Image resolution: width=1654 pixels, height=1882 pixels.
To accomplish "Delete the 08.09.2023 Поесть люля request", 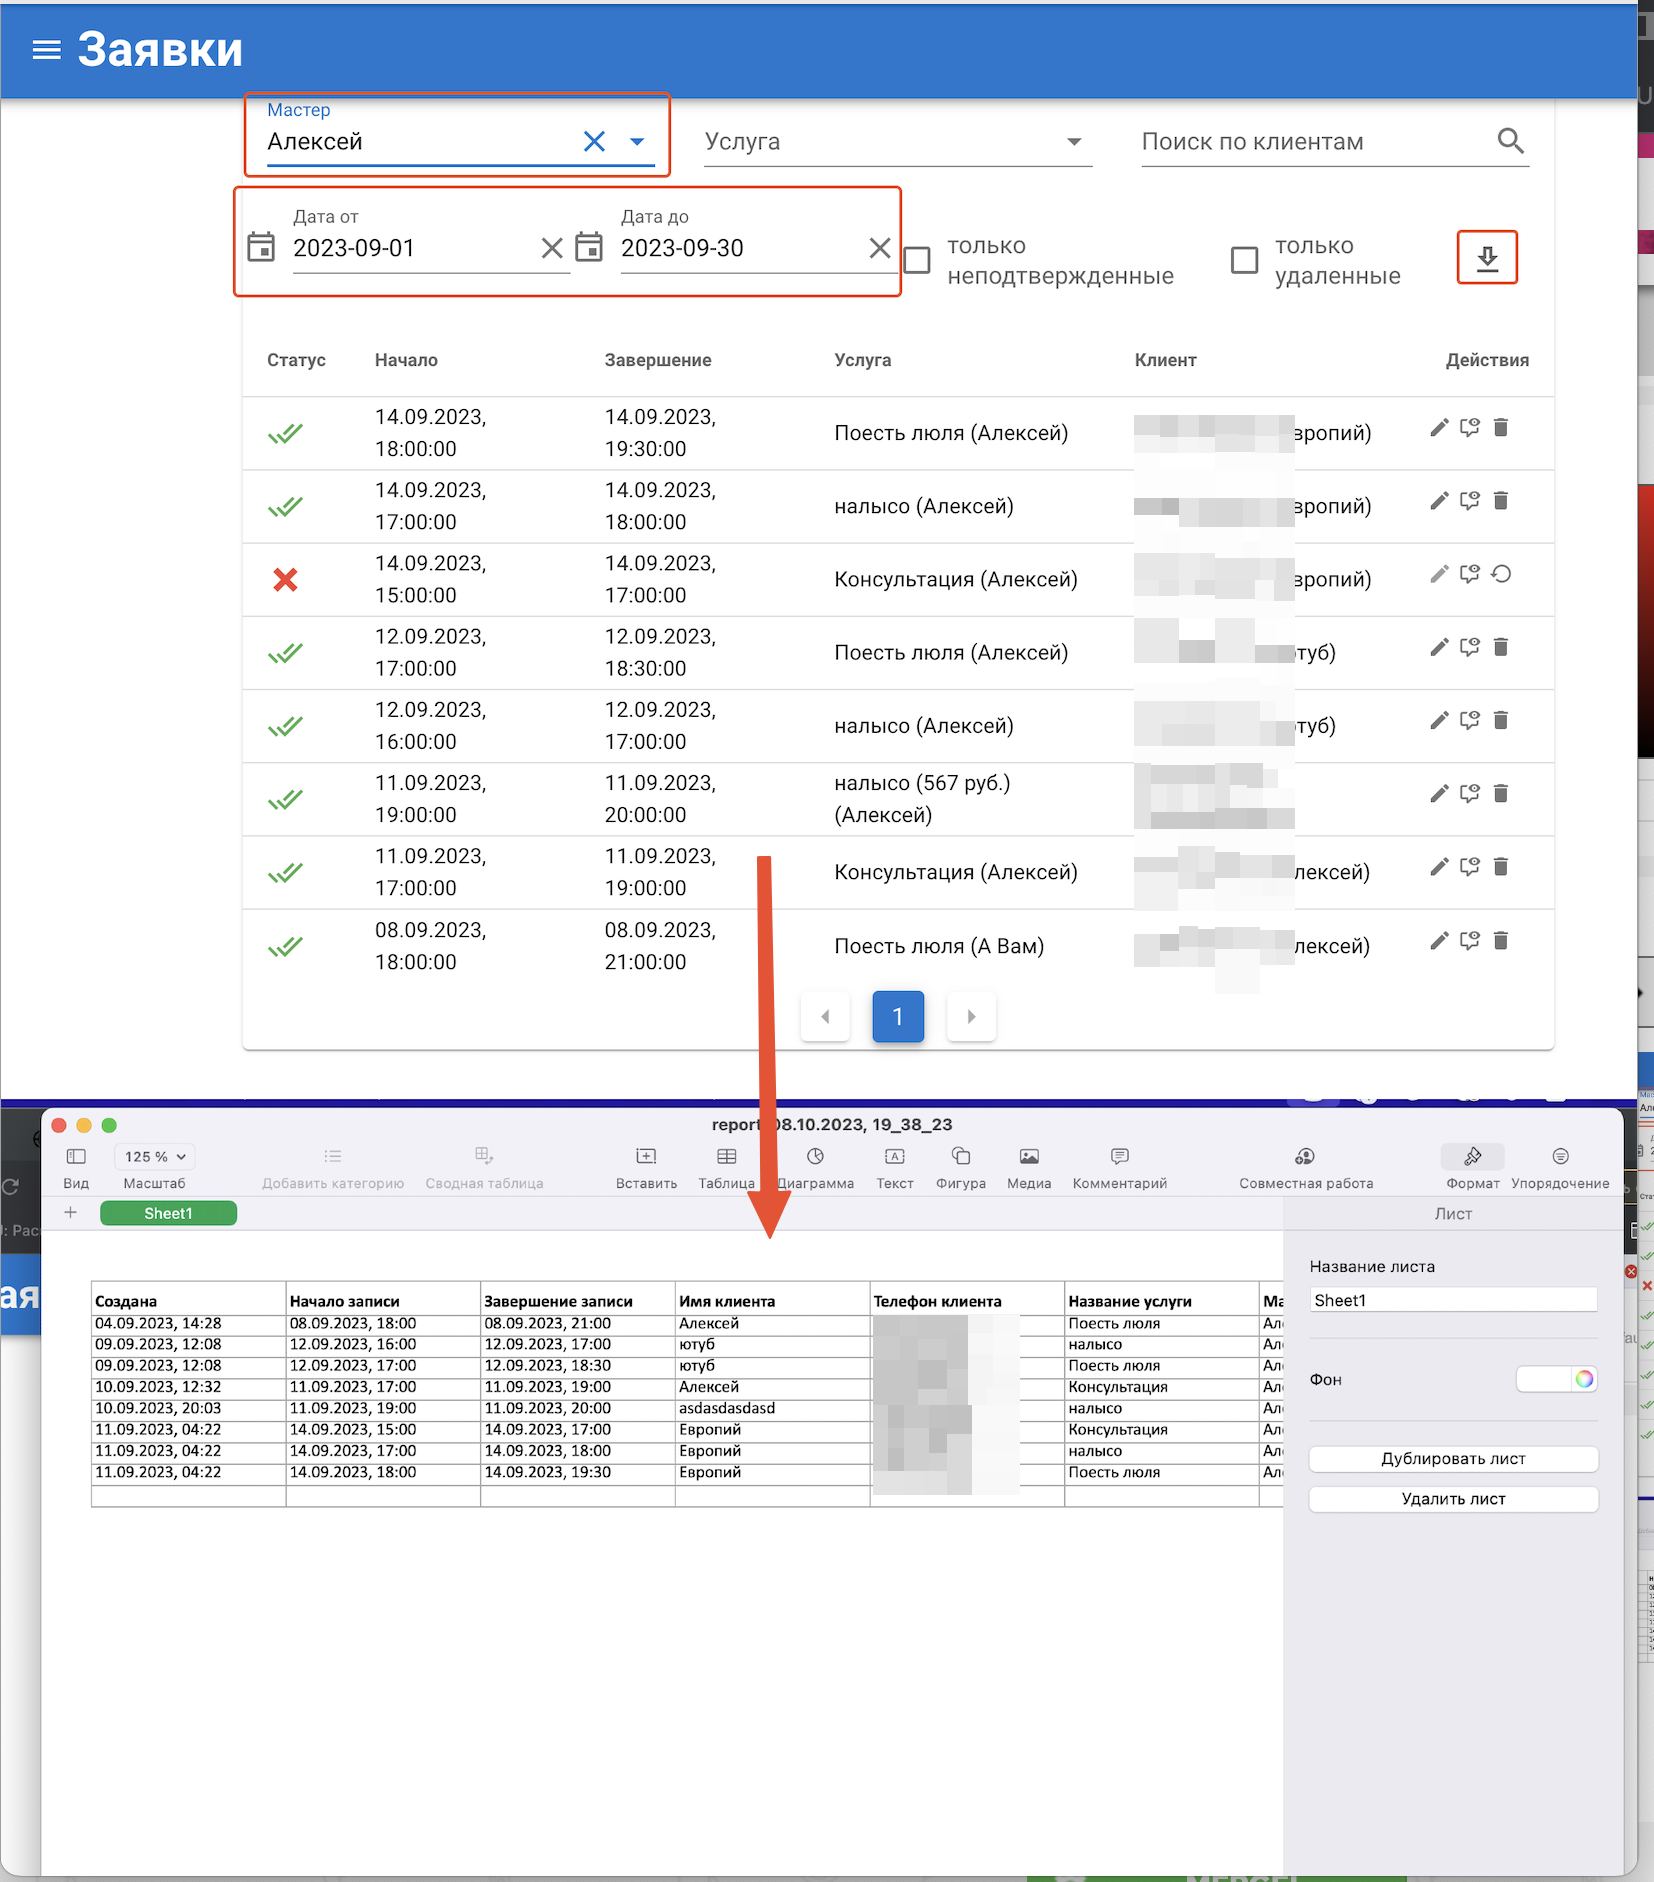I will coord(1500,940).
